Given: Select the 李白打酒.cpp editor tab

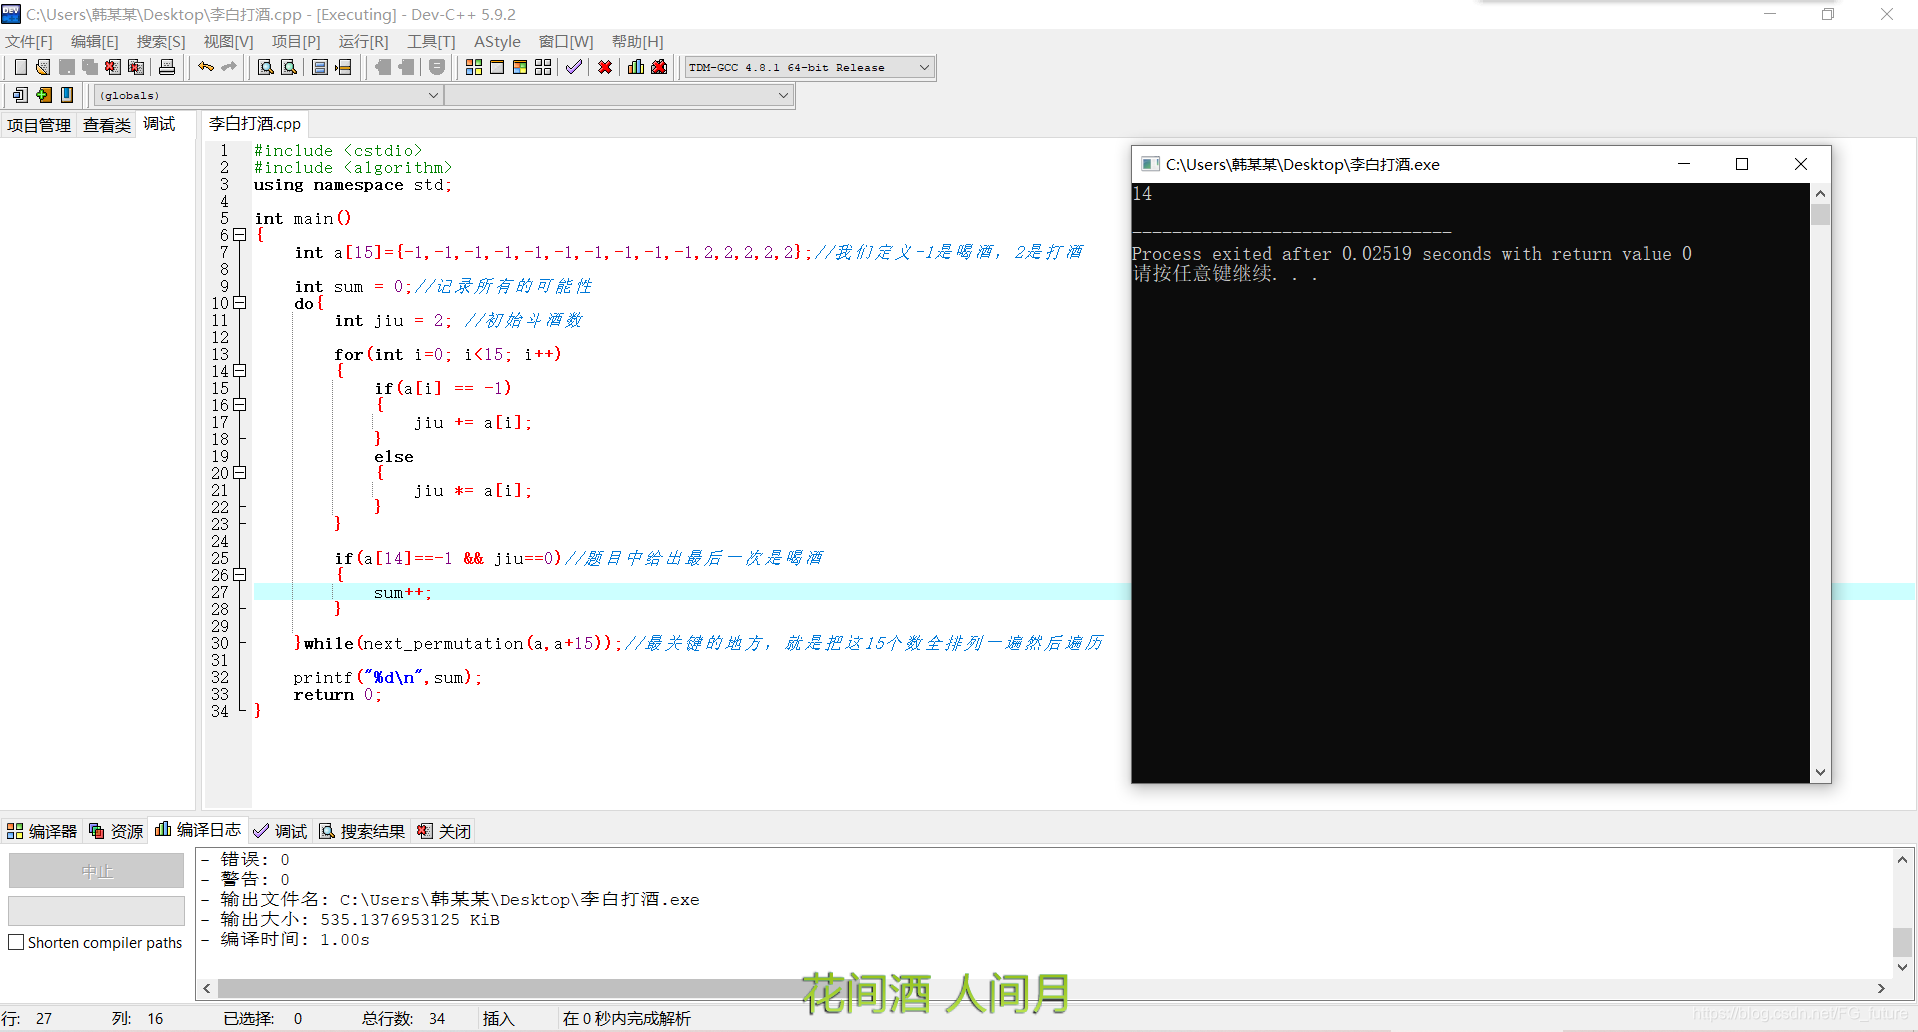Looking at the screenshot, I should (x=255, y=124).
